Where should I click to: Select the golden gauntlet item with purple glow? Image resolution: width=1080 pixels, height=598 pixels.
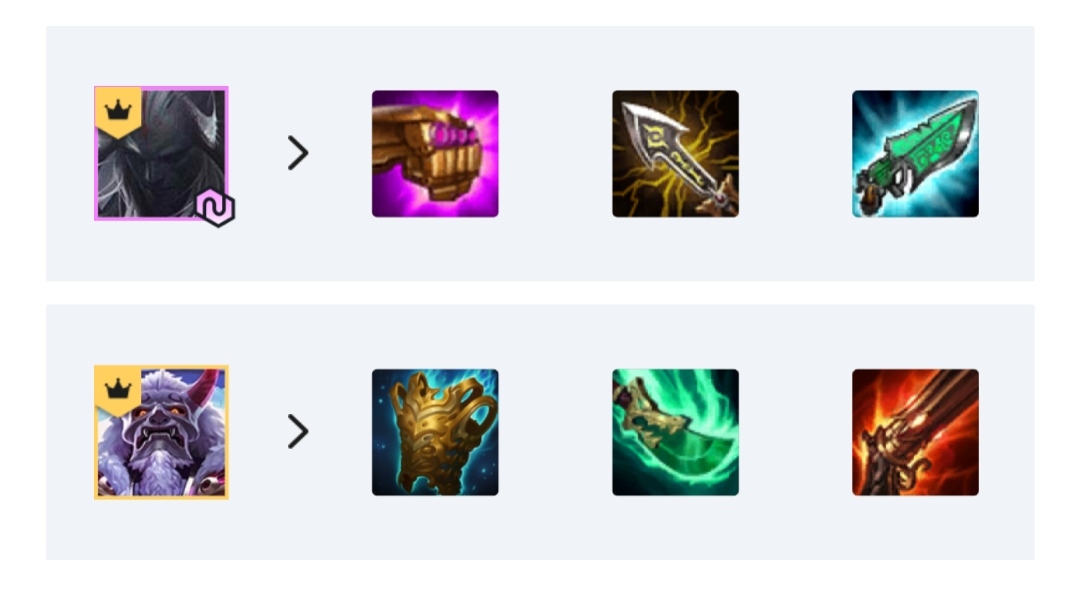click(435, 154)
